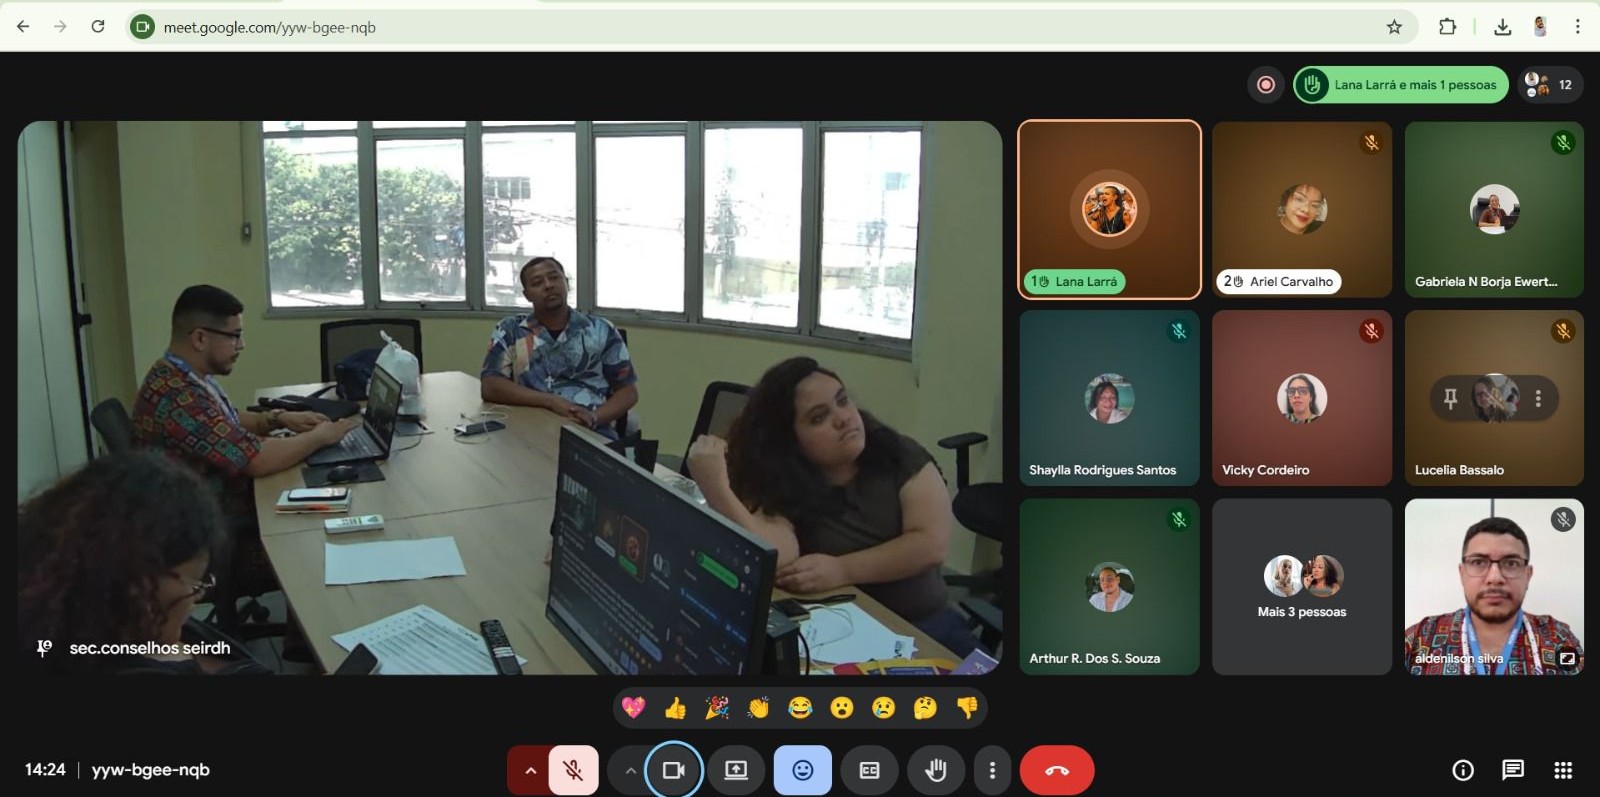Screen dimensions: 1600x797
Task: Toggle closed captions on
Action: tap(869, 770)
